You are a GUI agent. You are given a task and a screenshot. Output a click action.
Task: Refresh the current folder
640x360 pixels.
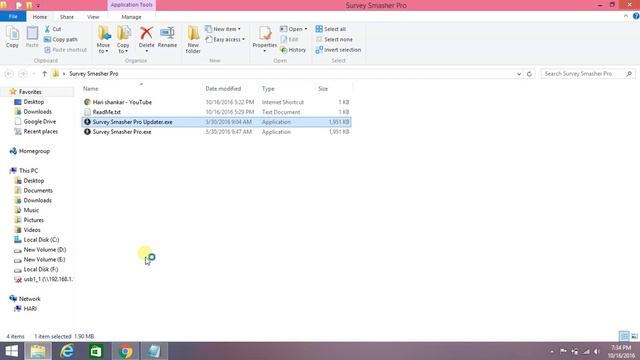[x=529, y=74]
